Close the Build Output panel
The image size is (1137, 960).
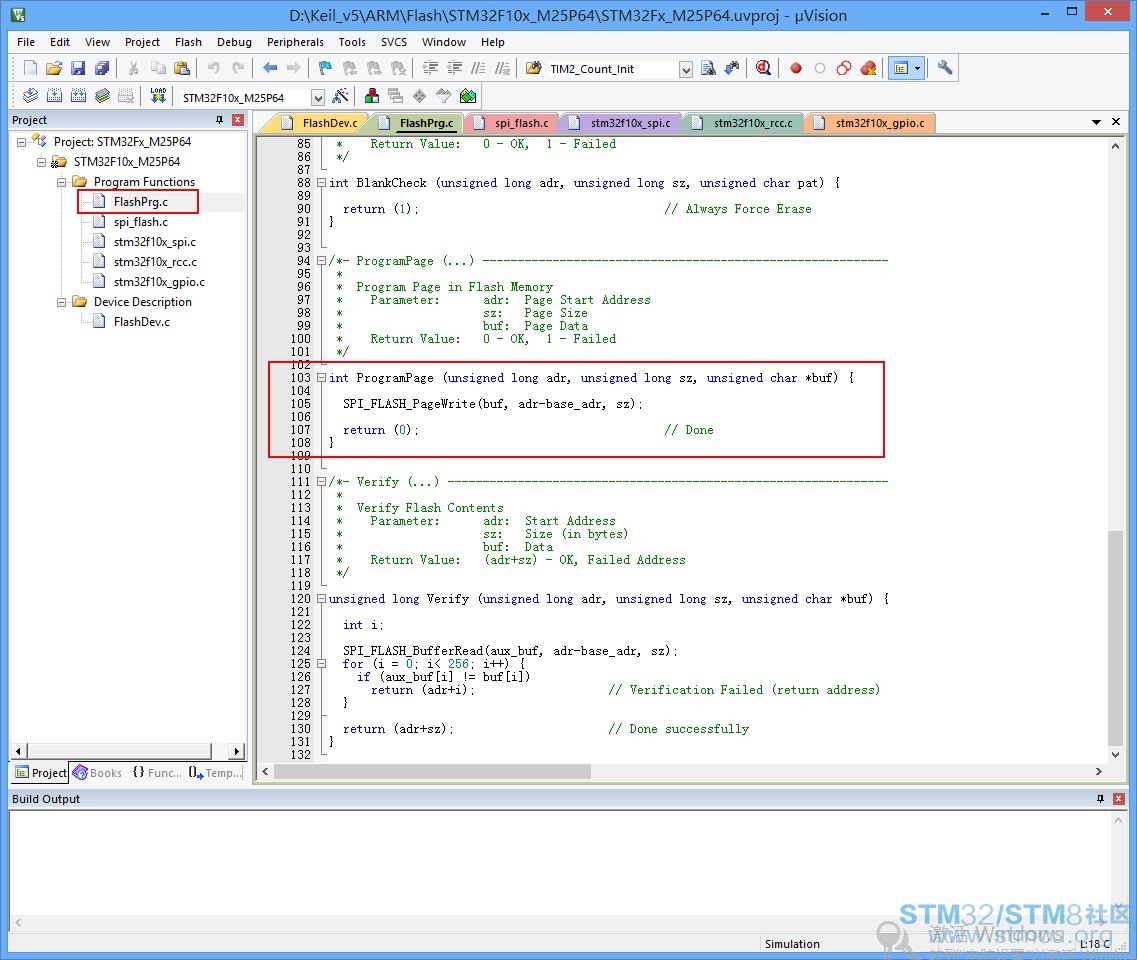(1119, 798)
